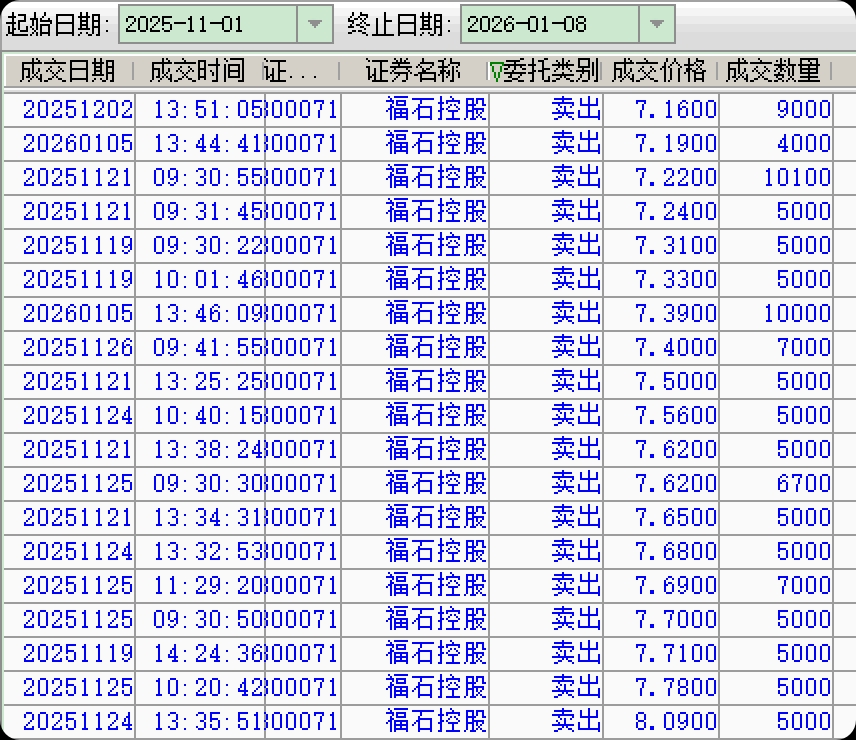Select quantity cell 10000

pyautogui.click(x=776, y=313)
